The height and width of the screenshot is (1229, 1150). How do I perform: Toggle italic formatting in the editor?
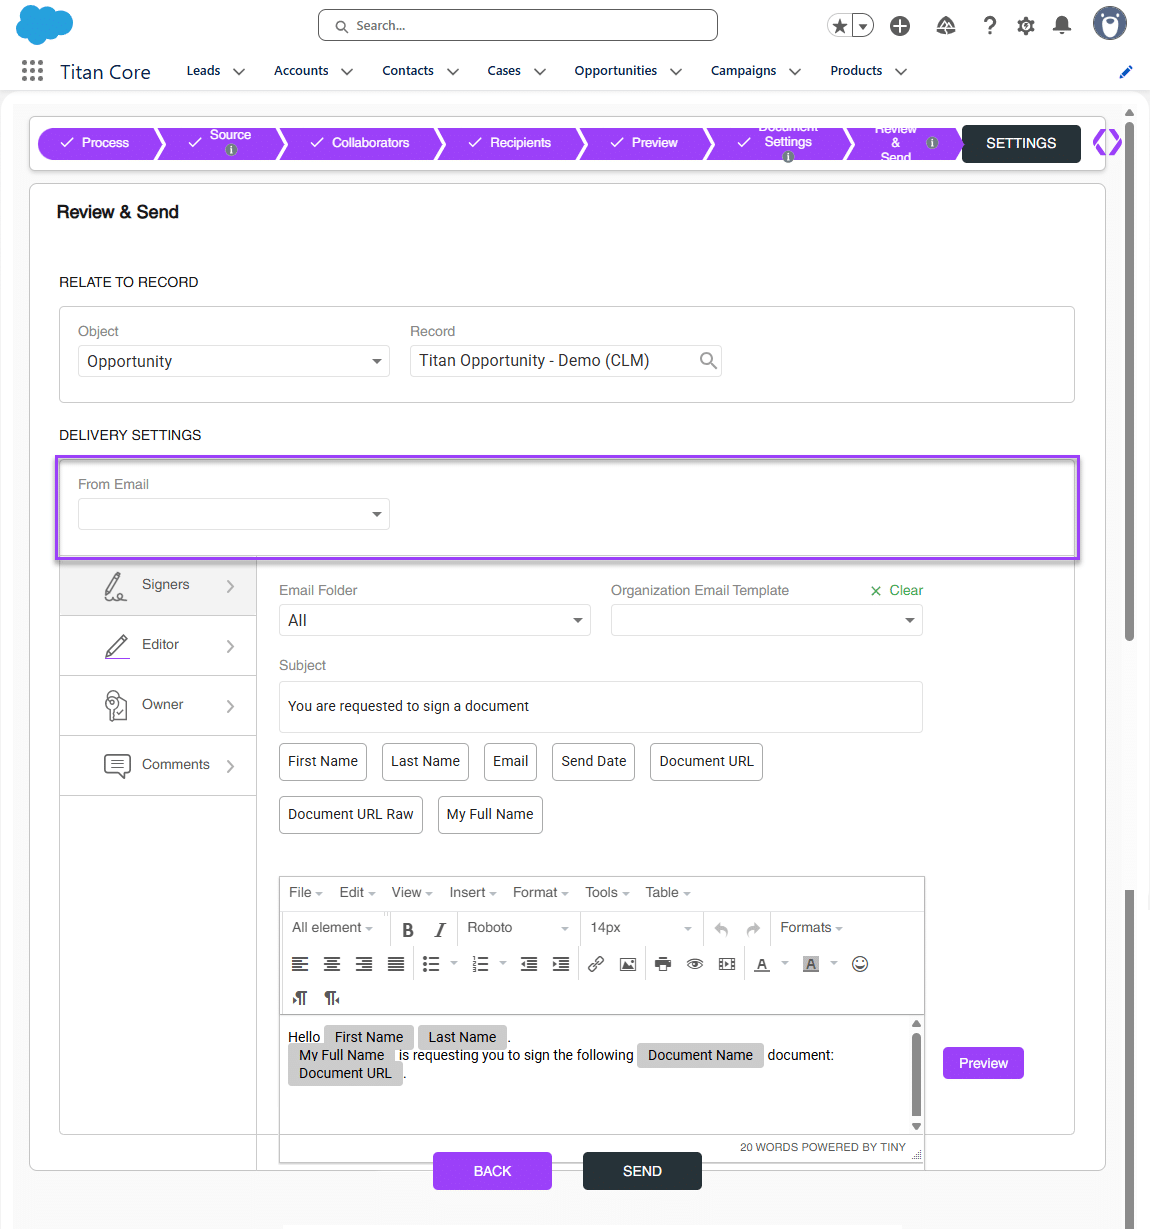[439, 928]
